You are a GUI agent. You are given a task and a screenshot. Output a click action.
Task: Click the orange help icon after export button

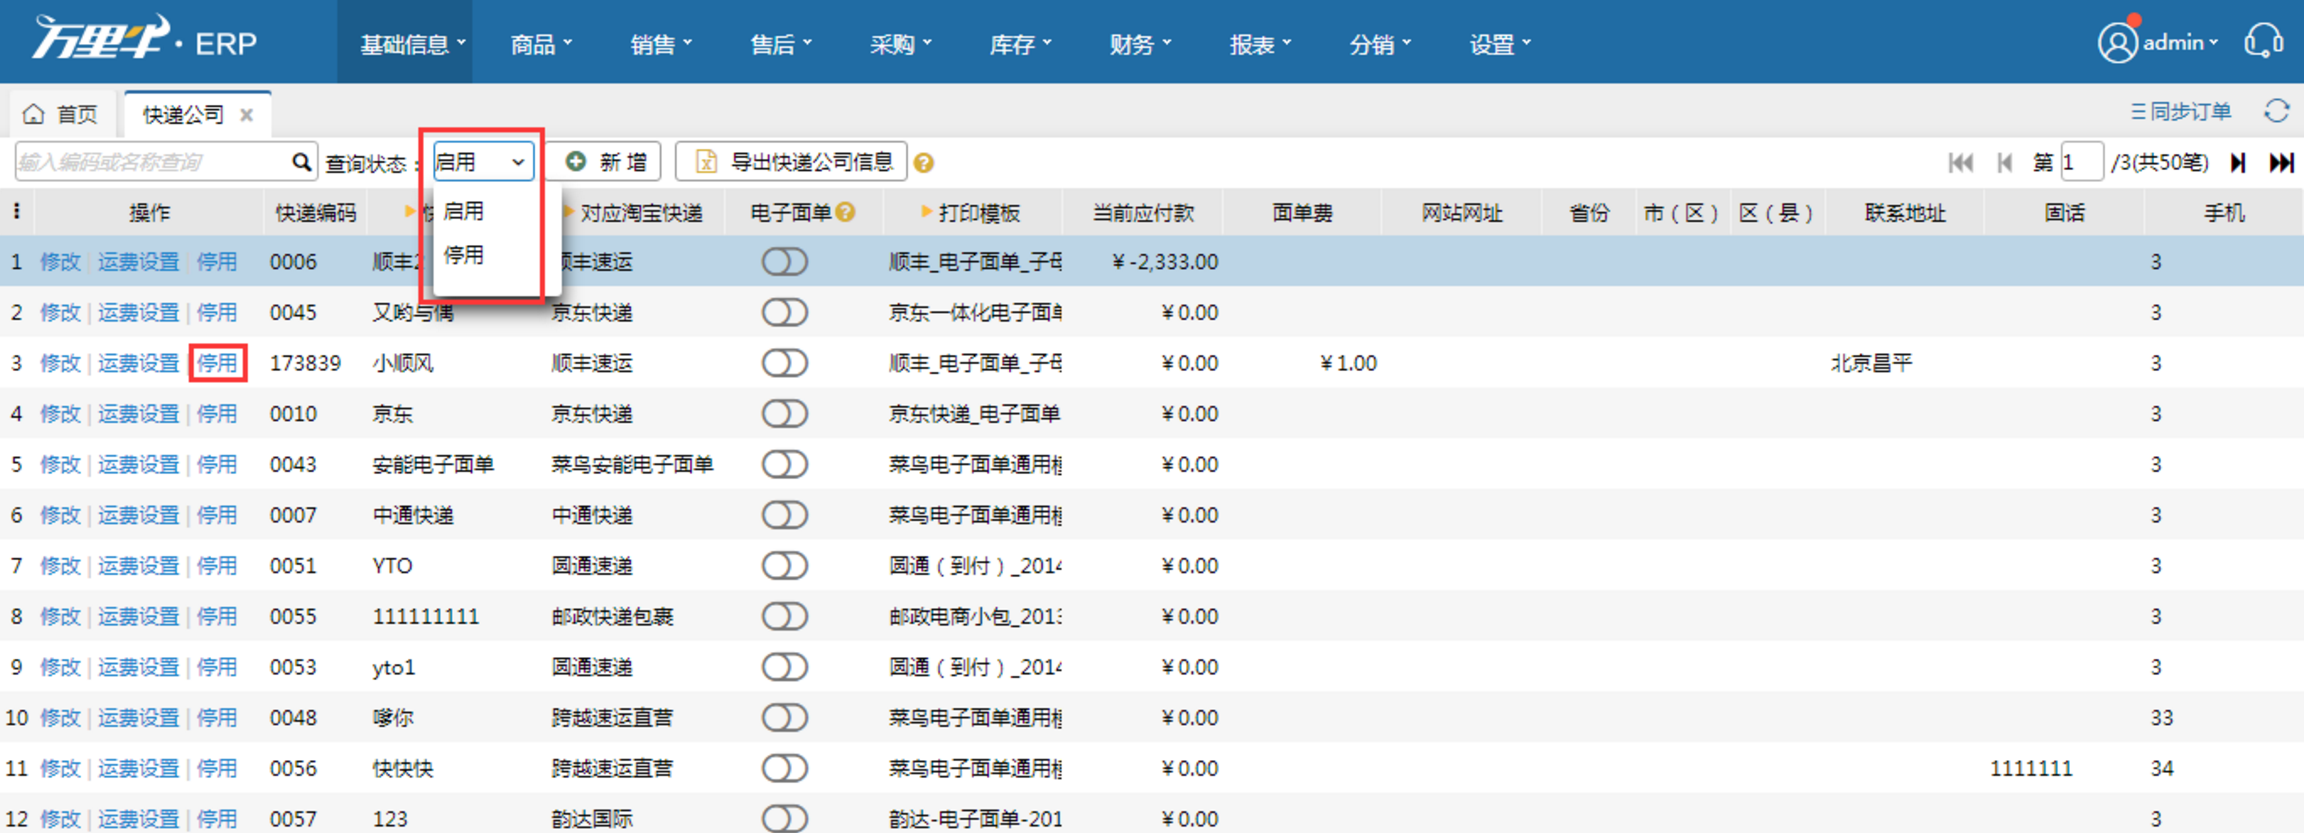(x=924, y=163)
